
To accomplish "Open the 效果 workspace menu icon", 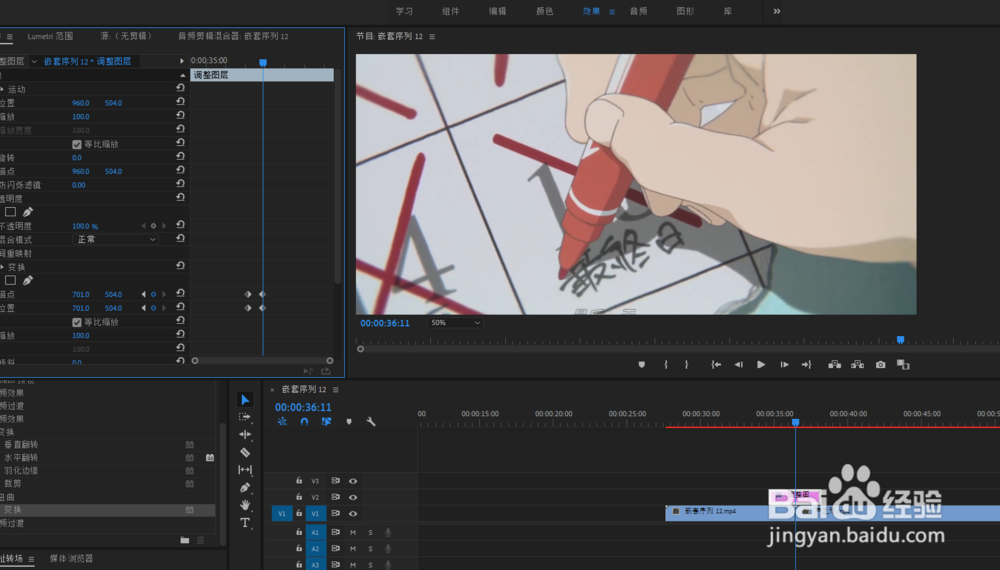I will (x=612, y=11).
